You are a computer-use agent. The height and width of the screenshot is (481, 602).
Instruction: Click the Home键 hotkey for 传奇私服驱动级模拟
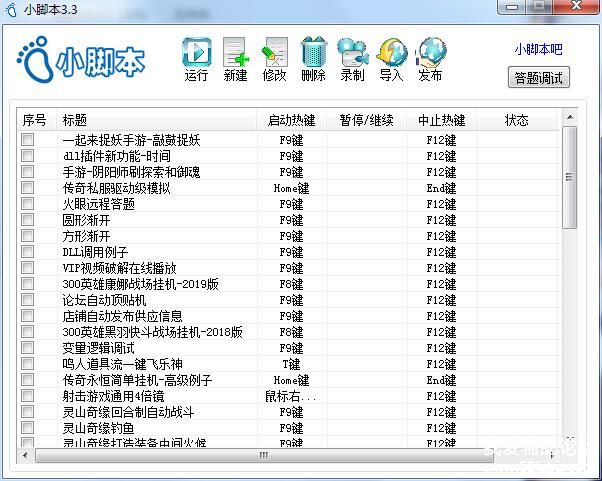pos(291,188)
